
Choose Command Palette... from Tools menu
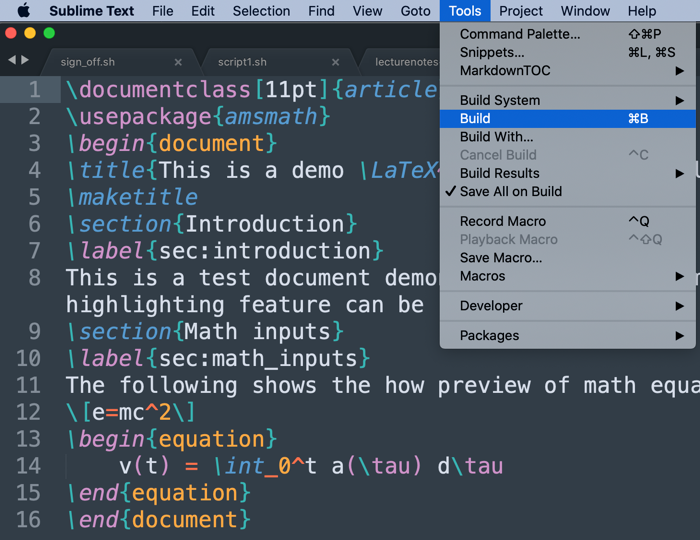click(567, 34)
